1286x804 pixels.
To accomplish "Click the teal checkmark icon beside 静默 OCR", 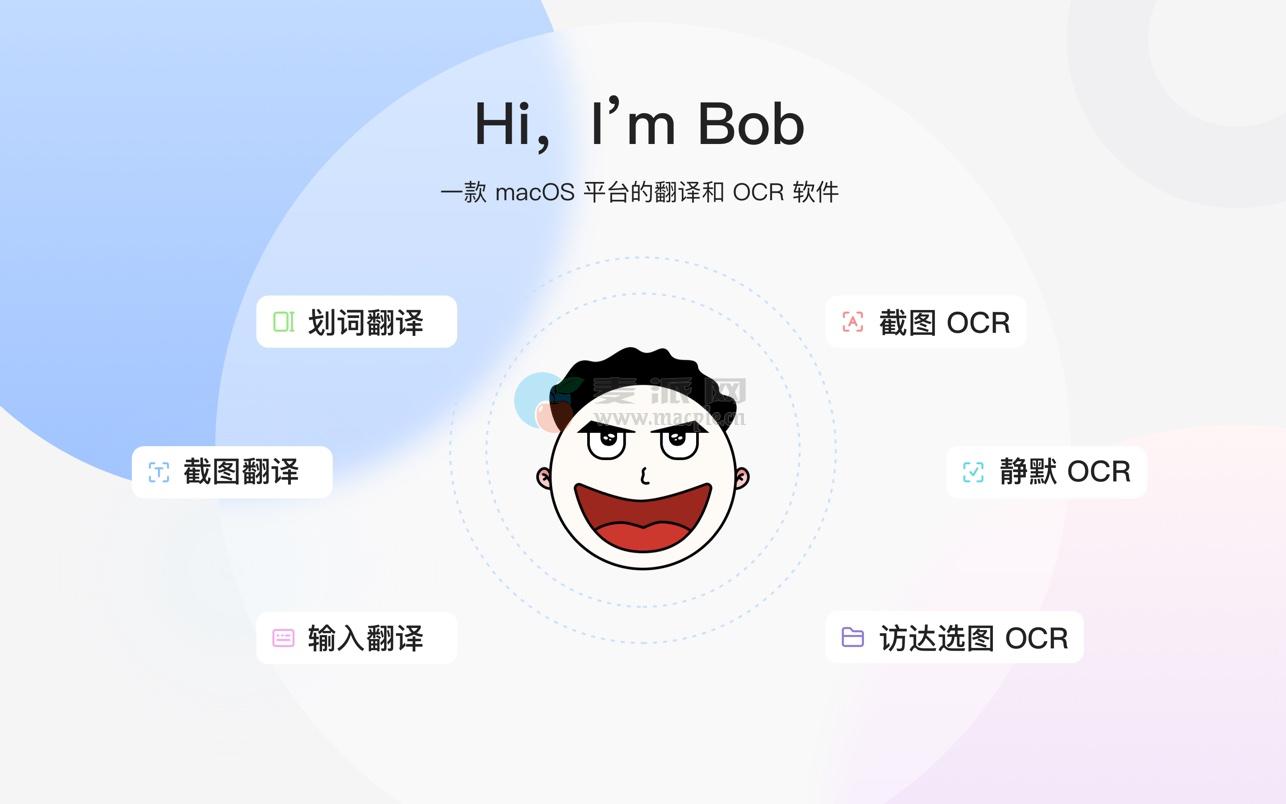I will 973,472.
